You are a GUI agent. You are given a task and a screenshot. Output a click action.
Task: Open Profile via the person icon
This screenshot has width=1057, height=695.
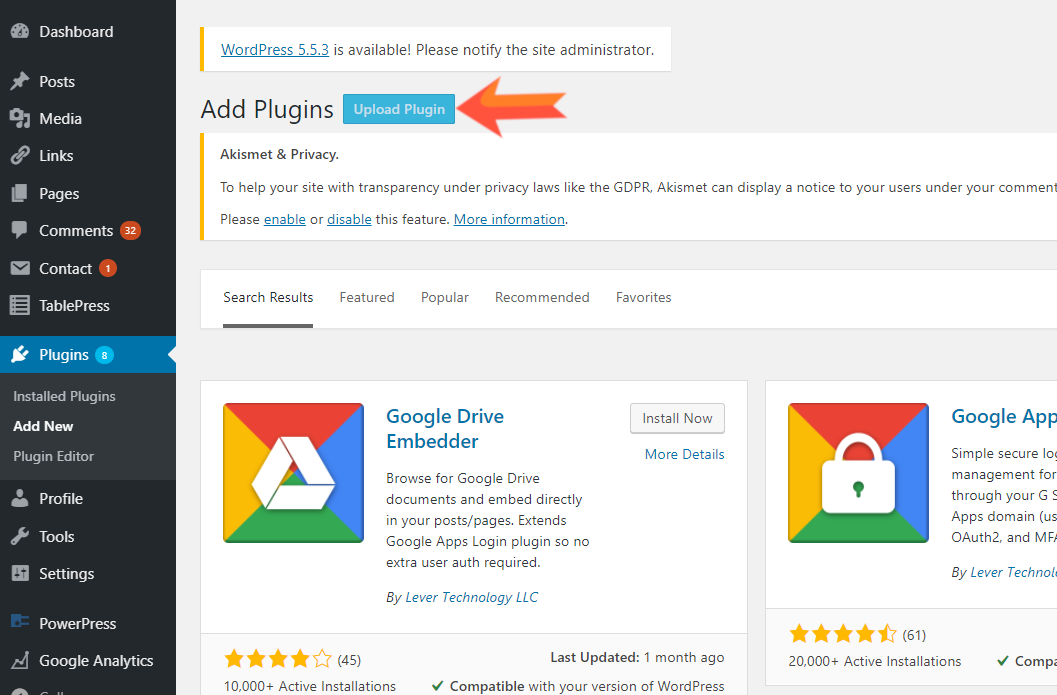click(x=21, y=498)
